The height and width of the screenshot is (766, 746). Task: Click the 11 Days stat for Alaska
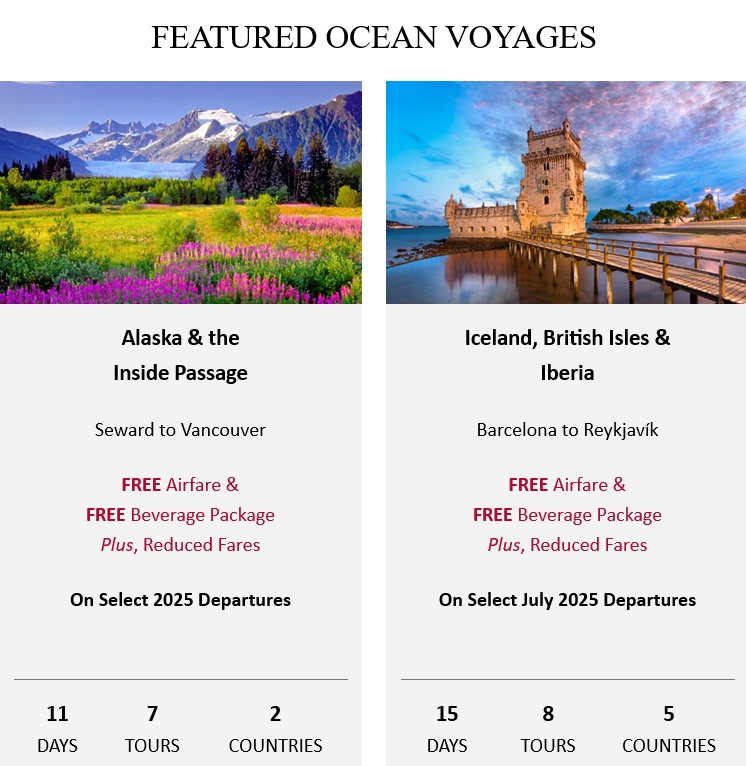(x=57, y=728)
